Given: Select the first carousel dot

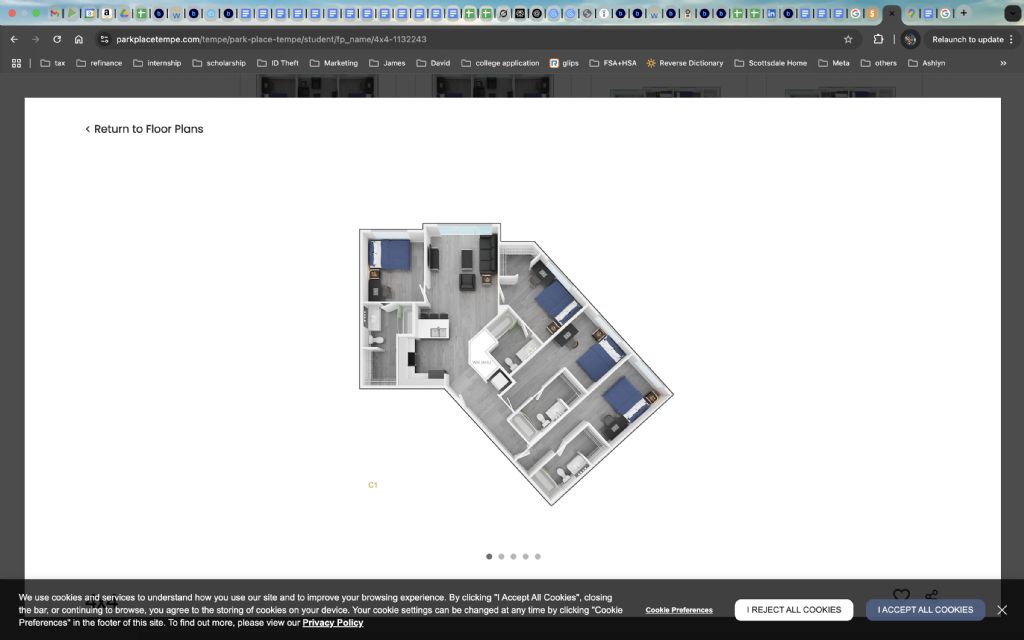Looking at the screenshot, I should tap(489, 556).
